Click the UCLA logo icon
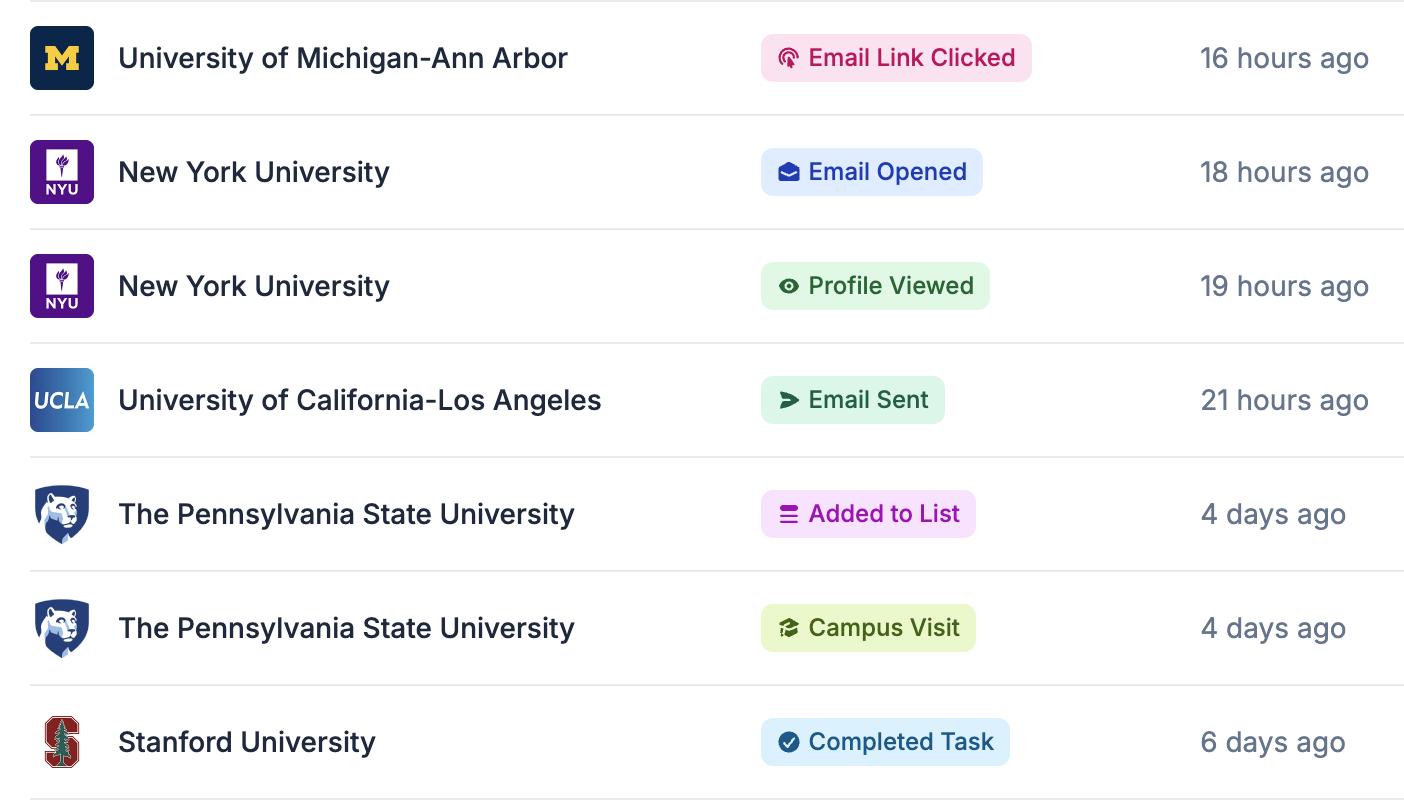This screenshot has height=800, width=1404. coord(62,400)
